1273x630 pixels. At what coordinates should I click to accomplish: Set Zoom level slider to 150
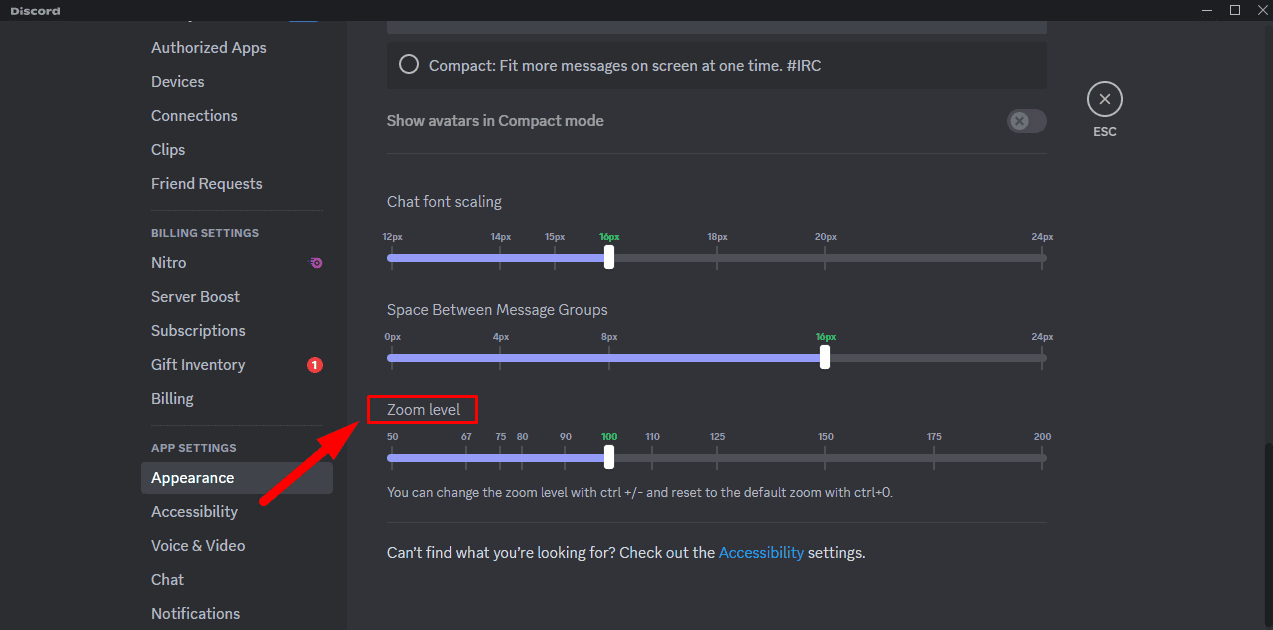tap(825, 458)
